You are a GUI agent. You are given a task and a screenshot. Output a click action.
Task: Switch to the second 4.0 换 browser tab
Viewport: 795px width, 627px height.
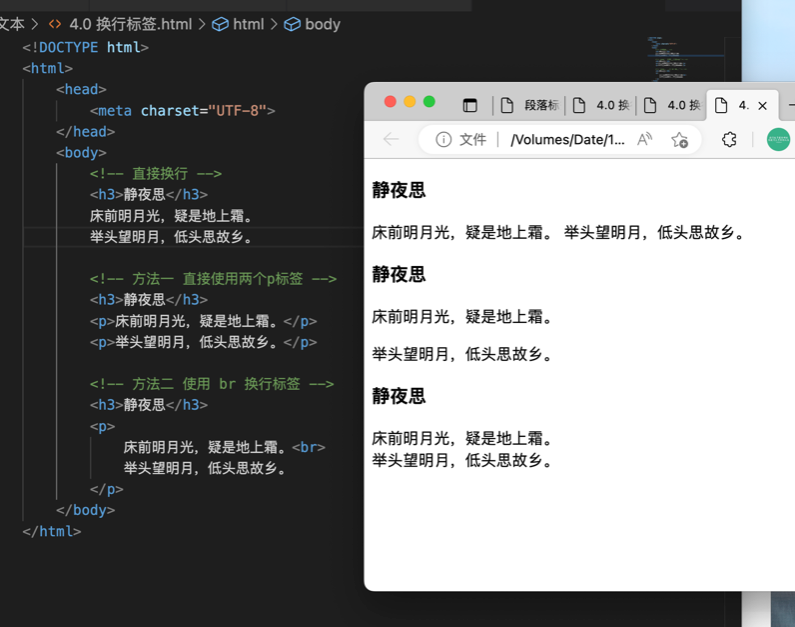673,105
